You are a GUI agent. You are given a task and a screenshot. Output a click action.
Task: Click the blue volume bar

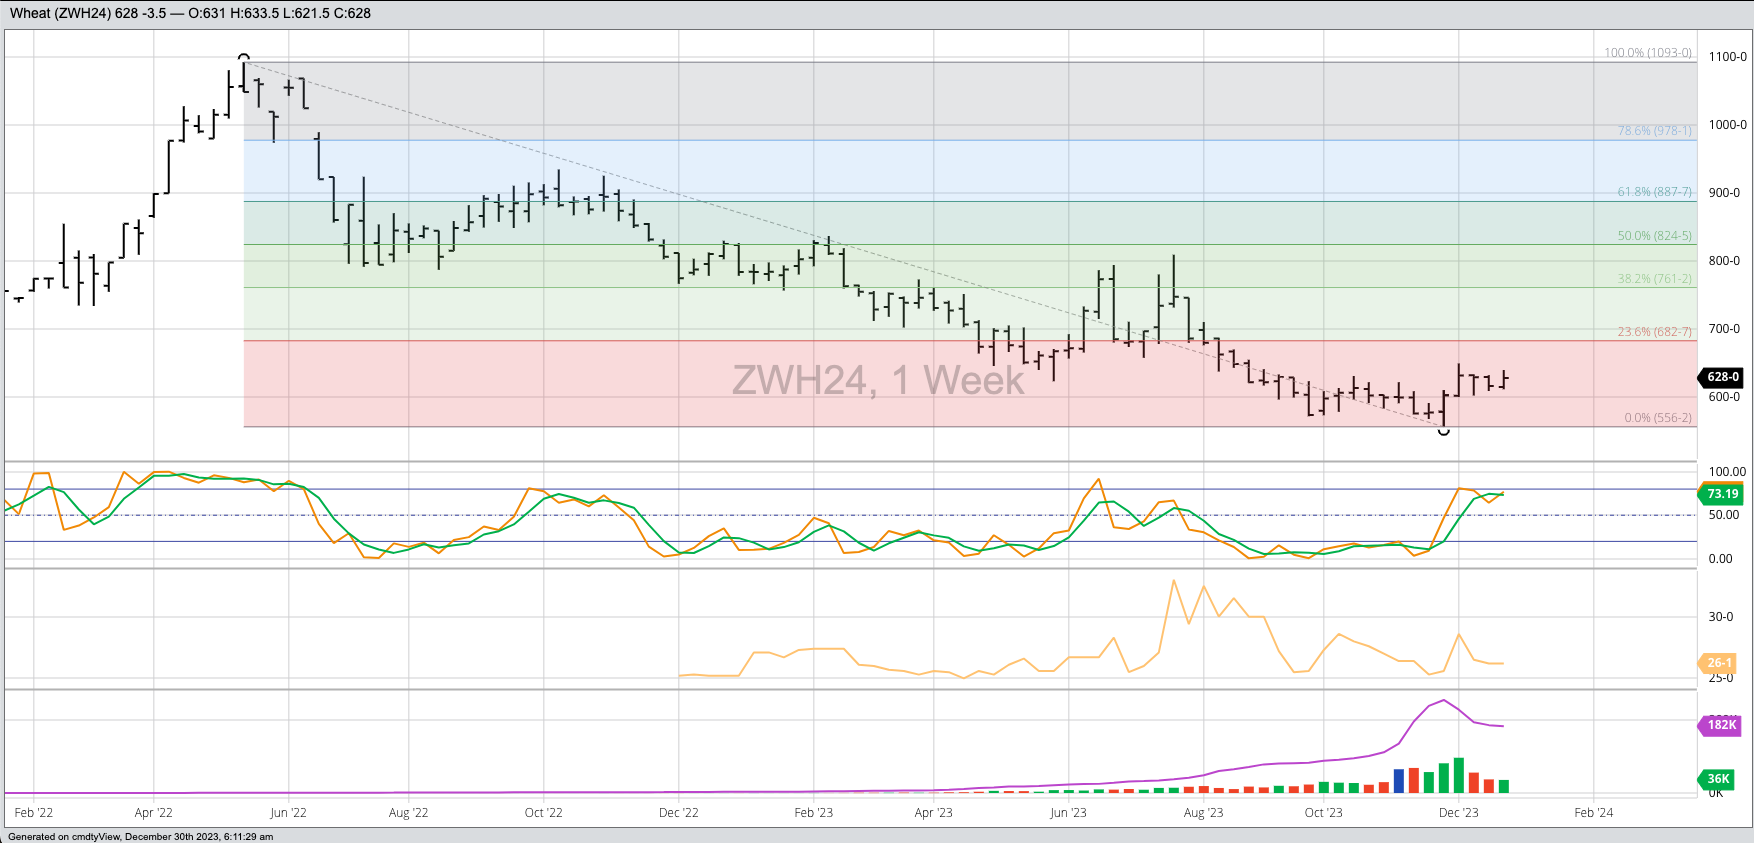1399,781
